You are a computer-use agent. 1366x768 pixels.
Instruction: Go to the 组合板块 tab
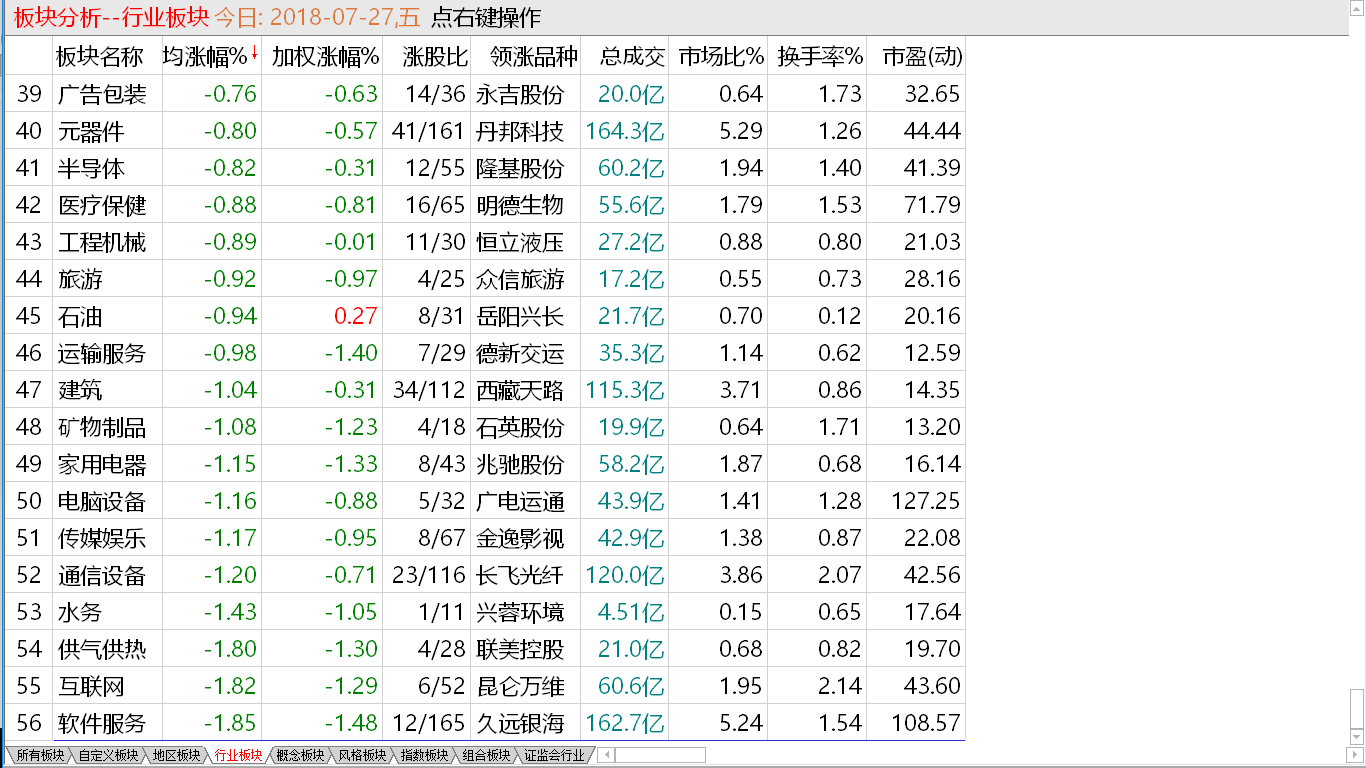pos(486,756)
